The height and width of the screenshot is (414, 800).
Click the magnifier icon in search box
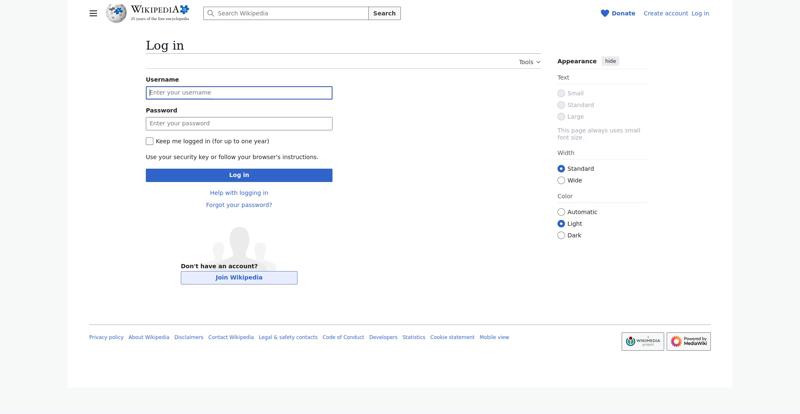pyautogui.click(x=211, y=13)
